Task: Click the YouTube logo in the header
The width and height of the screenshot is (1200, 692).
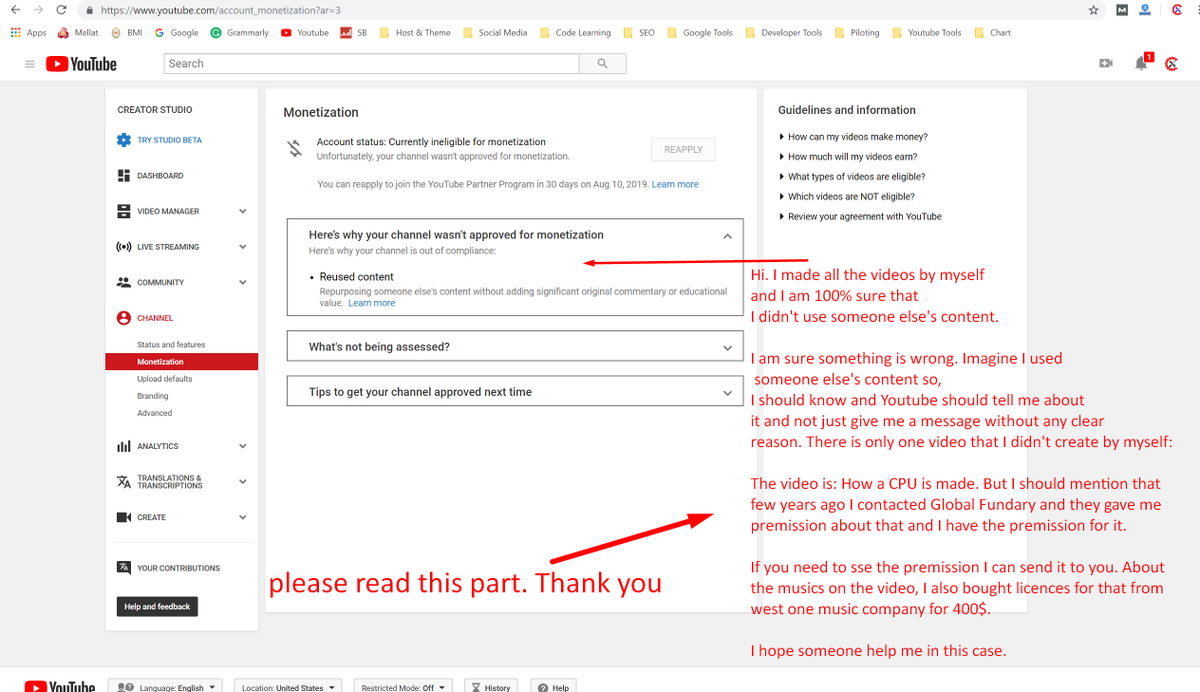Action: coord(82,64)
